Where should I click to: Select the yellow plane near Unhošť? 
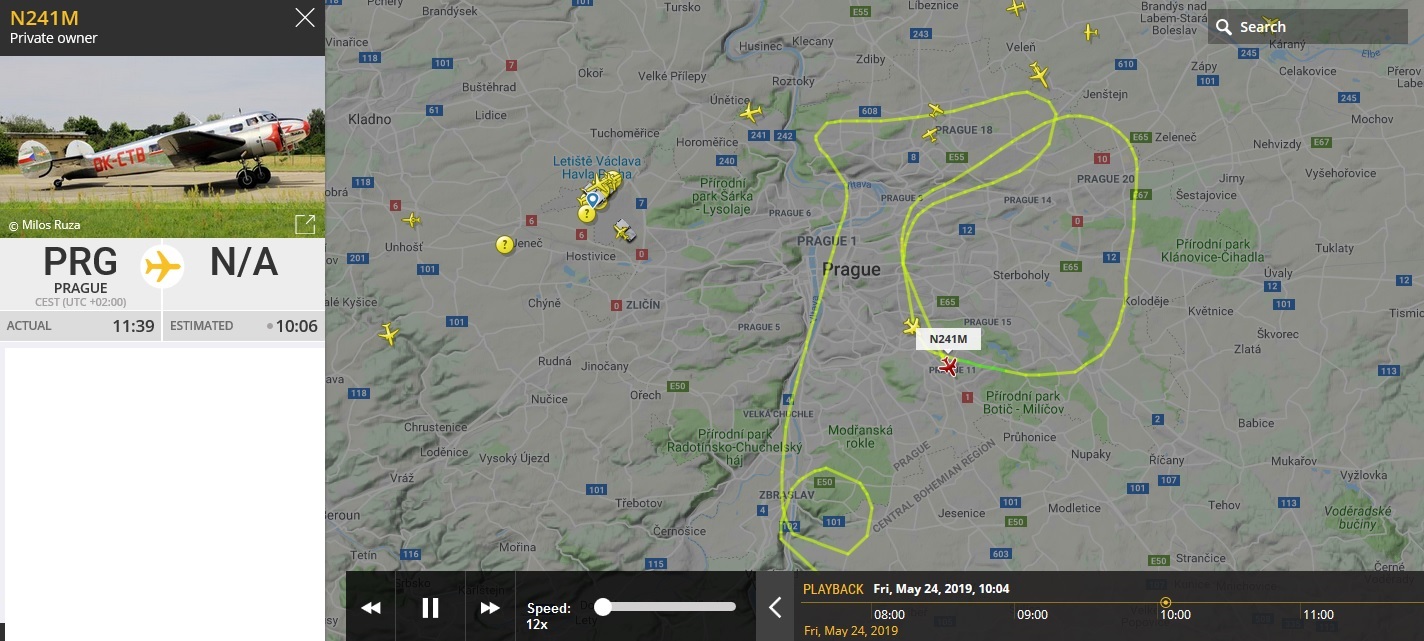[410, 220]
